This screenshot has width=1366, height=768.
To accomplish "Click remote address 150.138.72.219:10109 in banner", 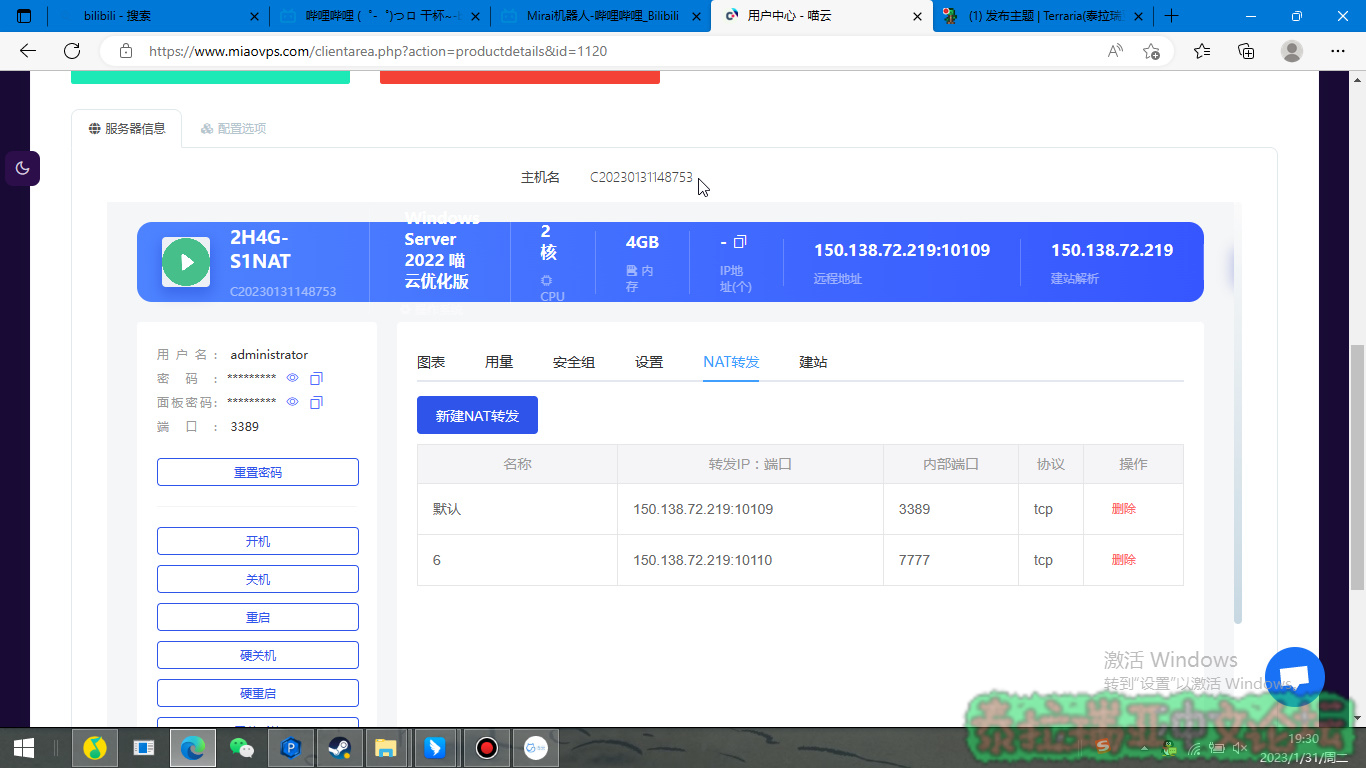I will [x=902, y=250].
